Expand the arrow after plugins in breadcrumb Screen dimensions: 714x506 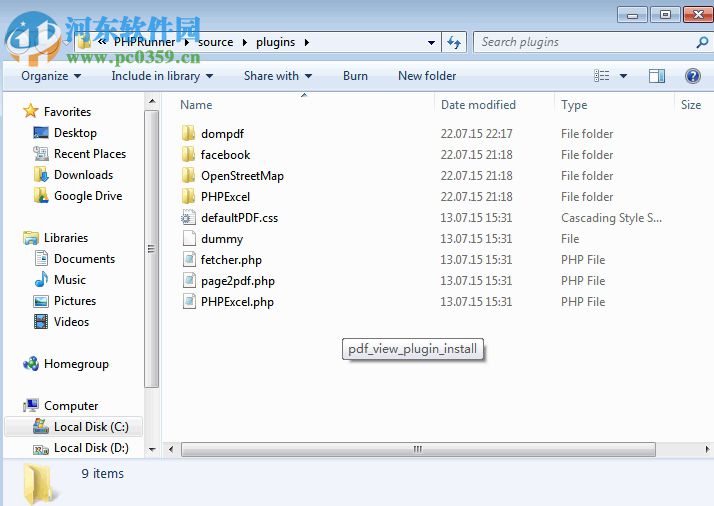[x=306, y=42]
